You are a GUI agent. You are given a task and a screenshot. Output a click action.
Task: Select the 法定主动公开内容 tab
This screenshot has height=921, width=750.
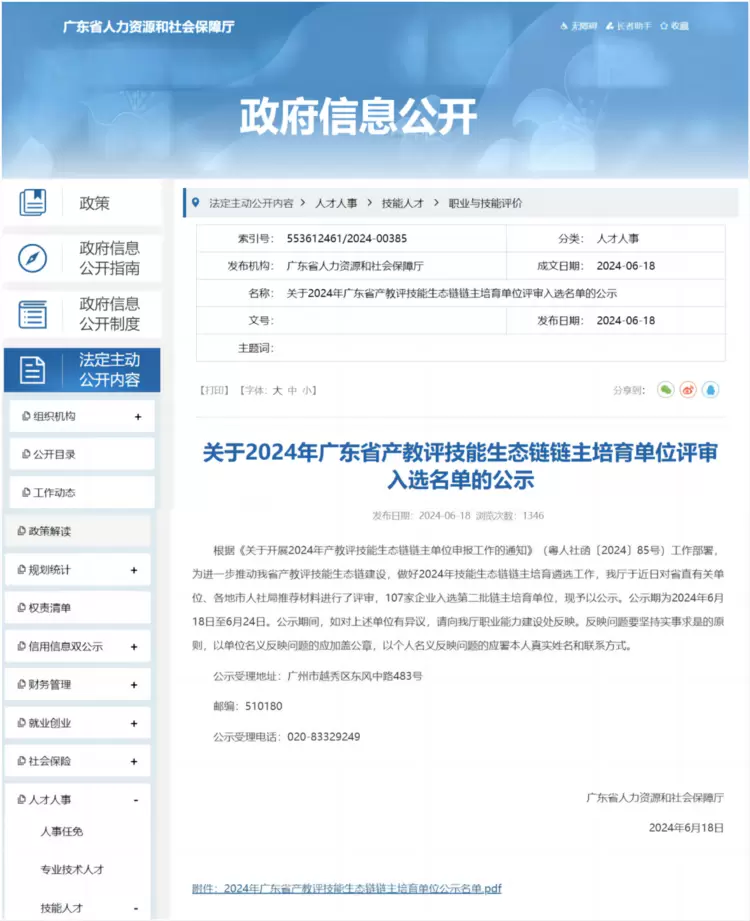tap(81, 370)
